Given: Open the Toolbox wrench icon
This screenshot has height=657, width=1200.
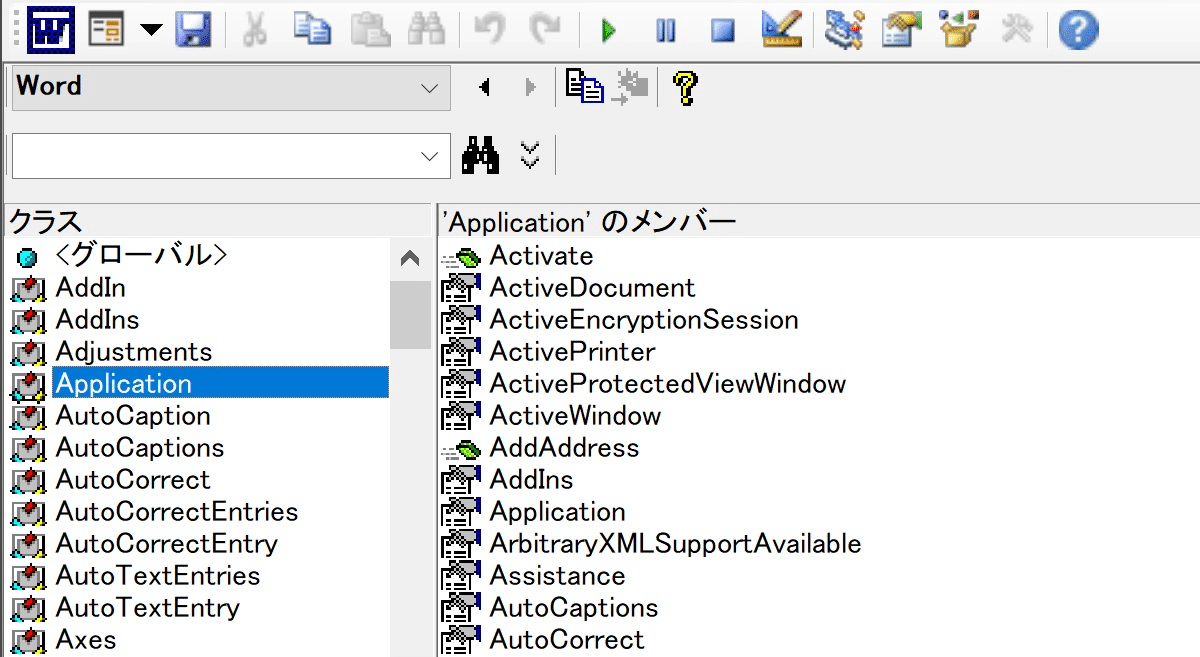Looking at the screenshot, I should click(x=1016, y=30).
